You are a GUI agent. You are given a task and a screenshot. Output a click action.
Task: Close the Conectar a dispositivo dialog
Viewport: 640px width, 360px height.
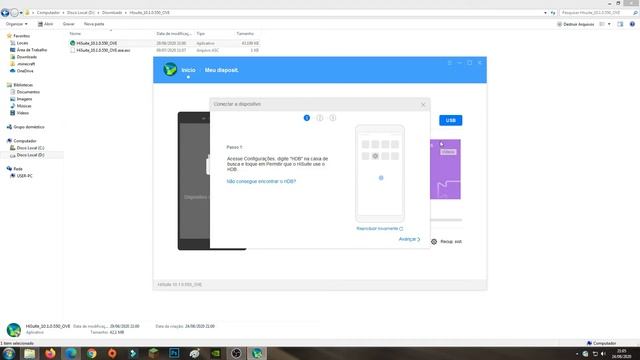point(423,104)
